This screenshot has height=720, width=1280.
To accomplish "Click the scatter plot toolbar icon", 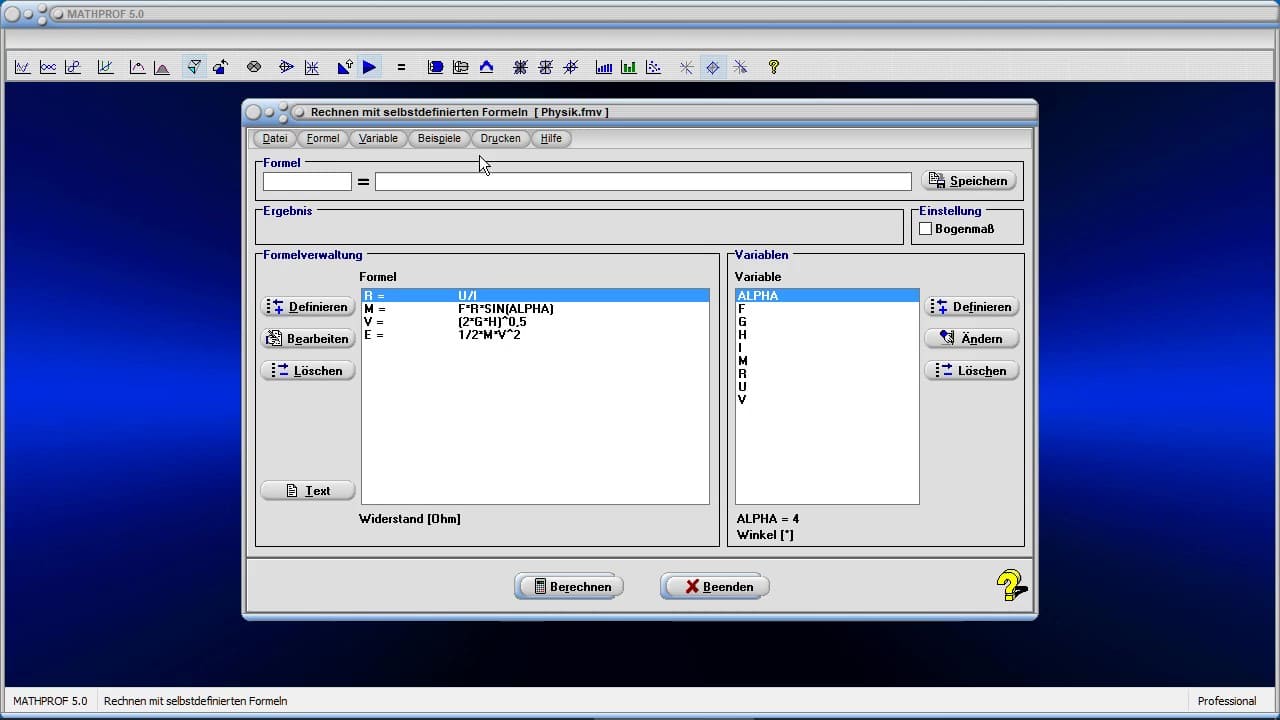I will [x=653, y=68].
